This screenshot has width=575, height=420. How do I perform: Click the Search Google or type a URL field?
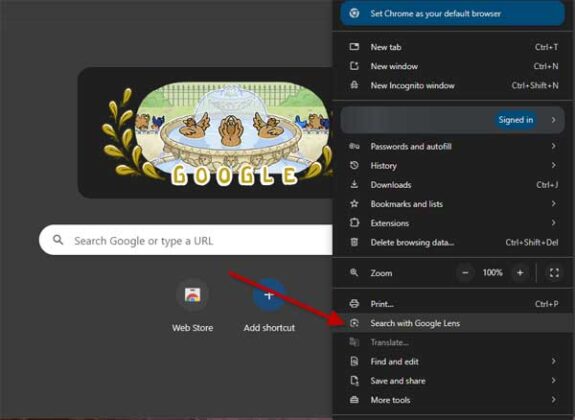tap(186, 240)
